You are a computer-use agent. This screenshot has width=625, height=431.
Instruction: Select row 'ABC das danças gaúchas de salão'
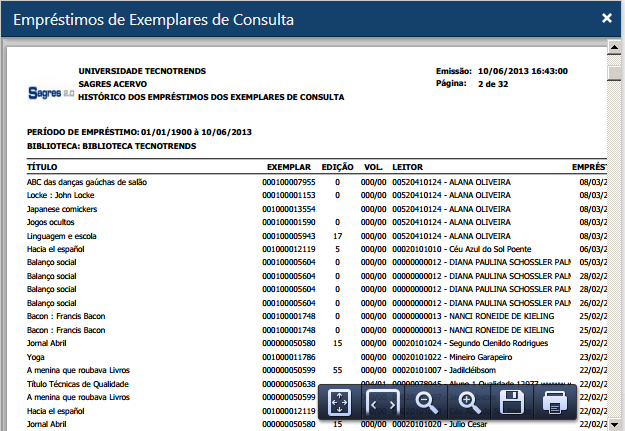(x=88, y=182)
